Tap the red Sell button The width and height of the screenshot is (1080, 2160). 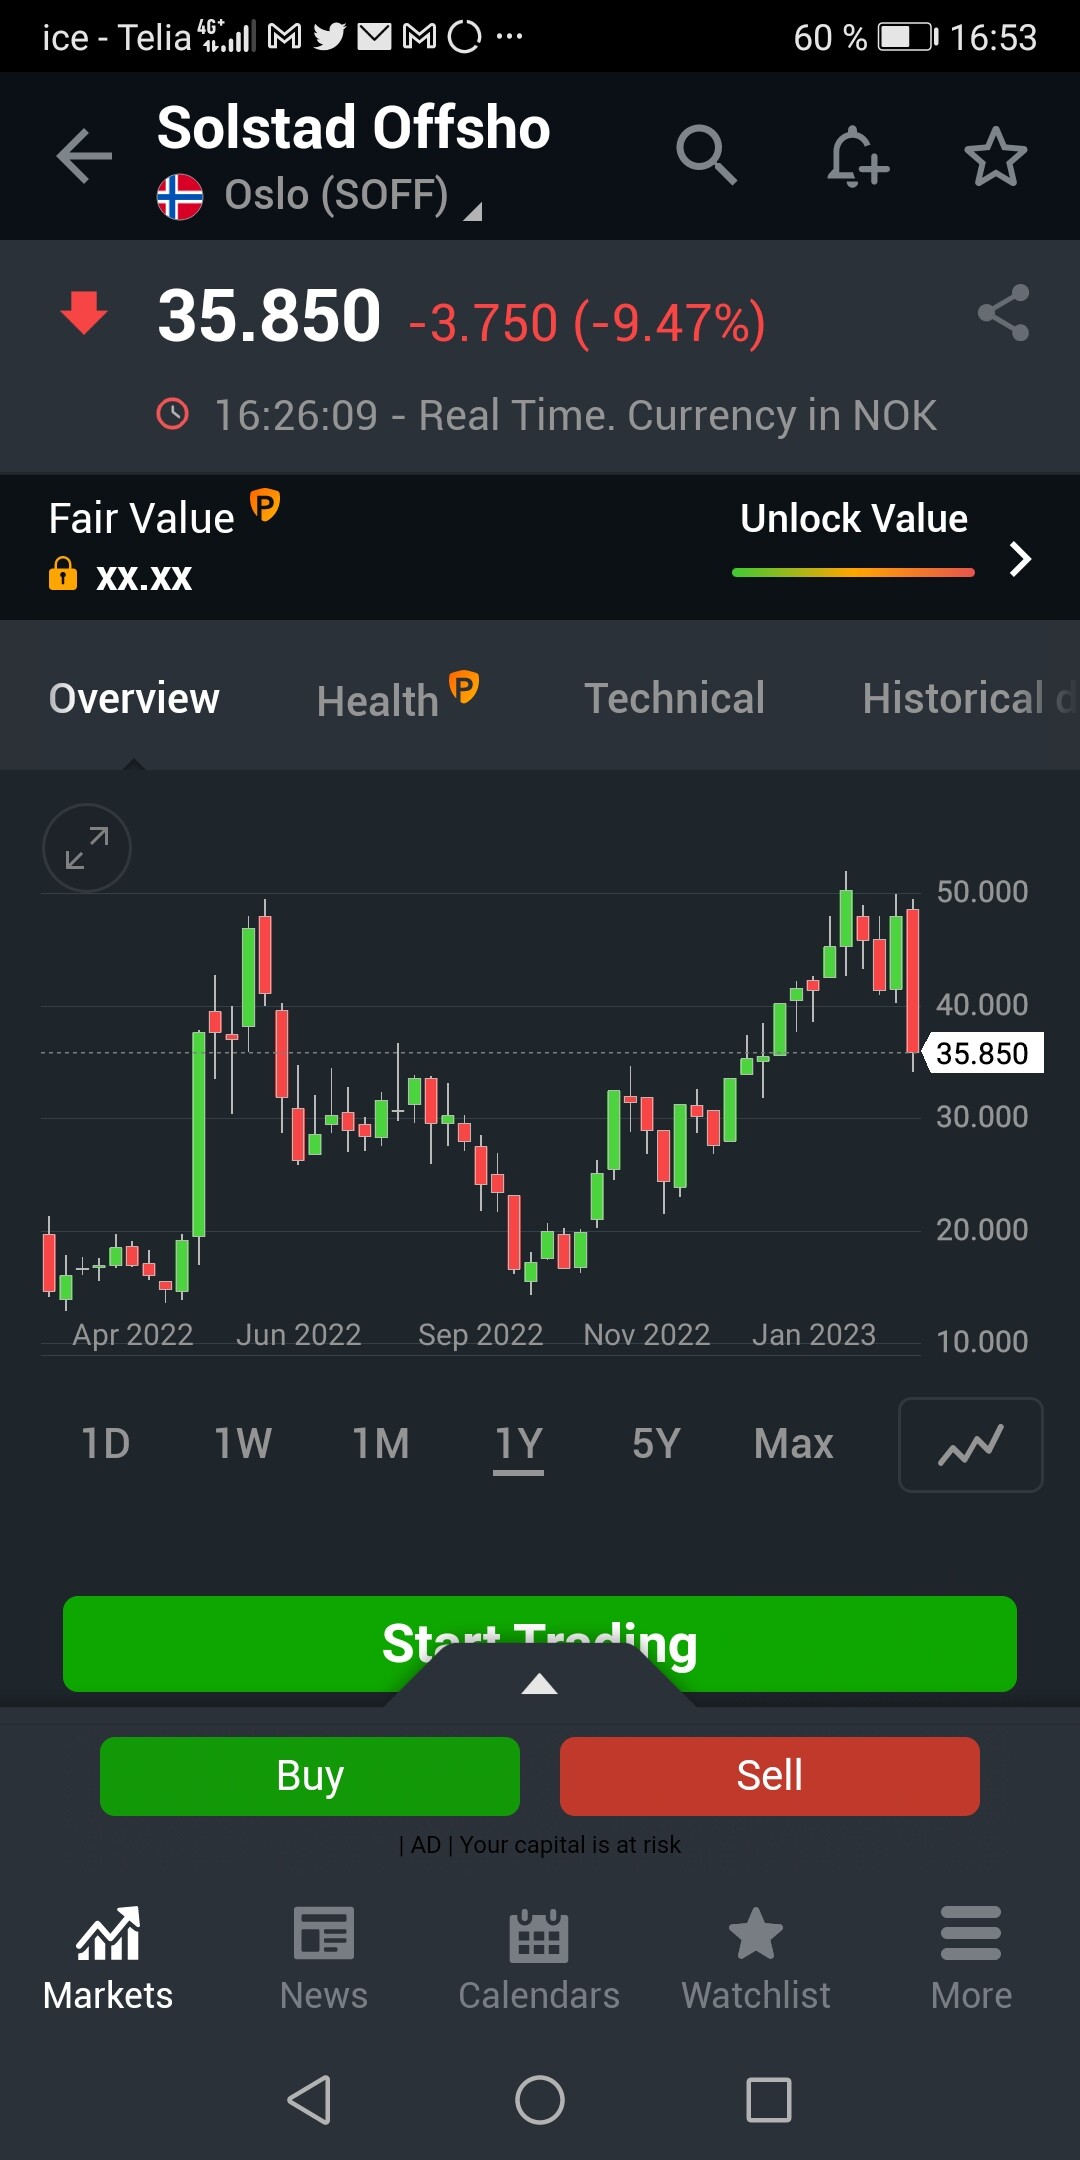(770, 1776)
